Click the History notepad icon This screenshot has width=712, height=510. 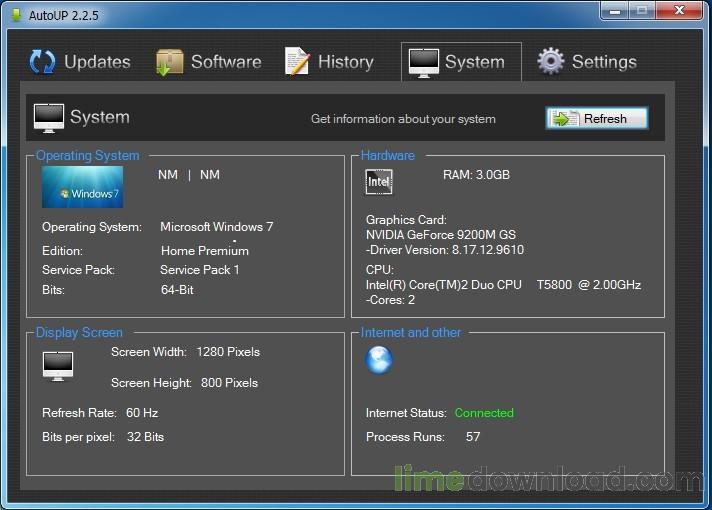pos(297,62)
